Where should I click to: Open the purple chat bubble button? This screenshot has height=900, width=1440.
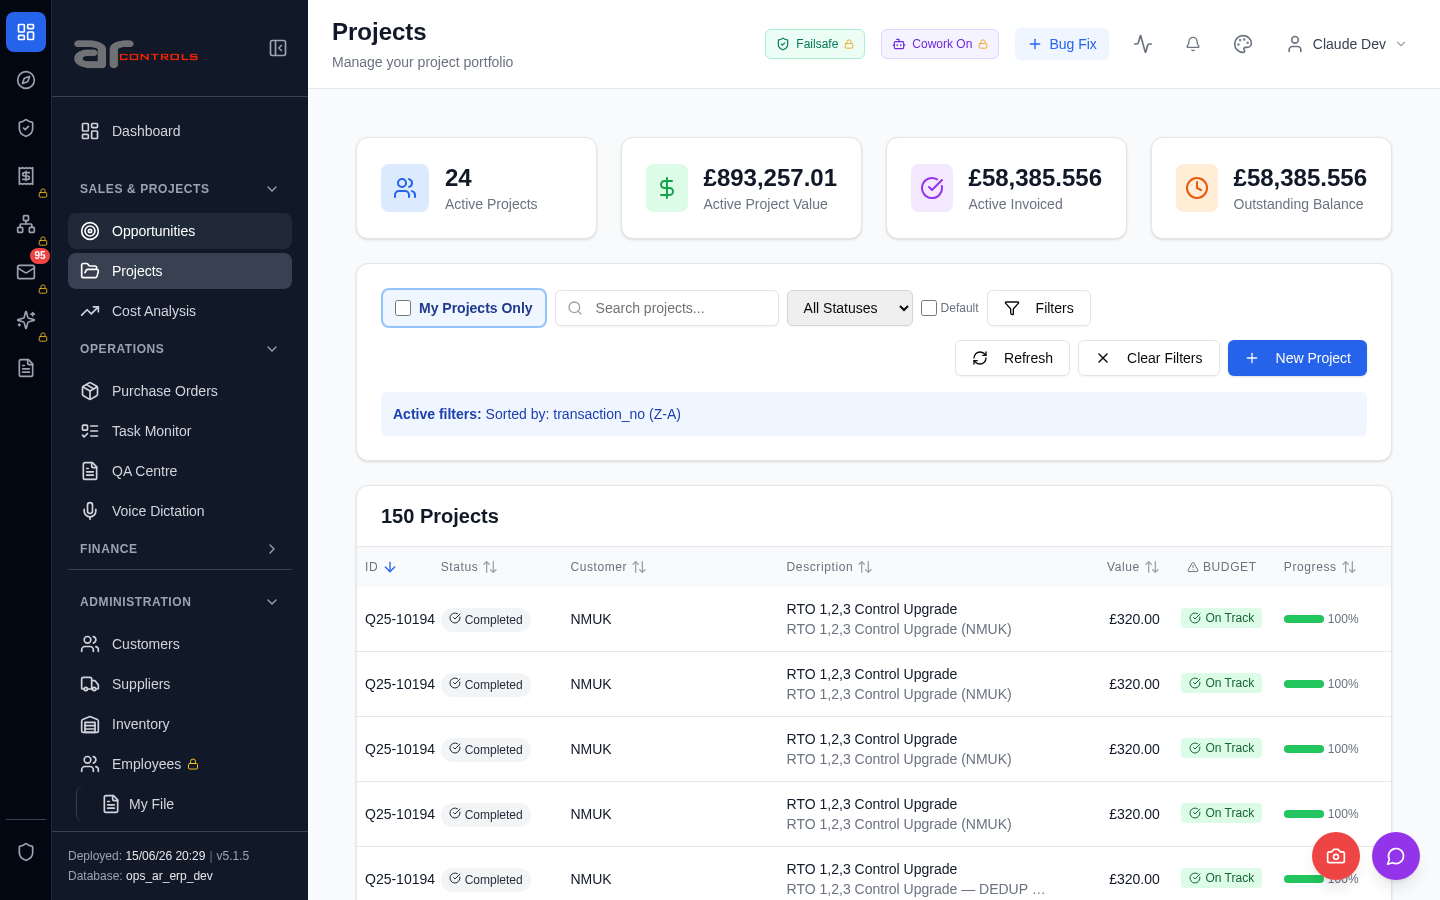1396,856
